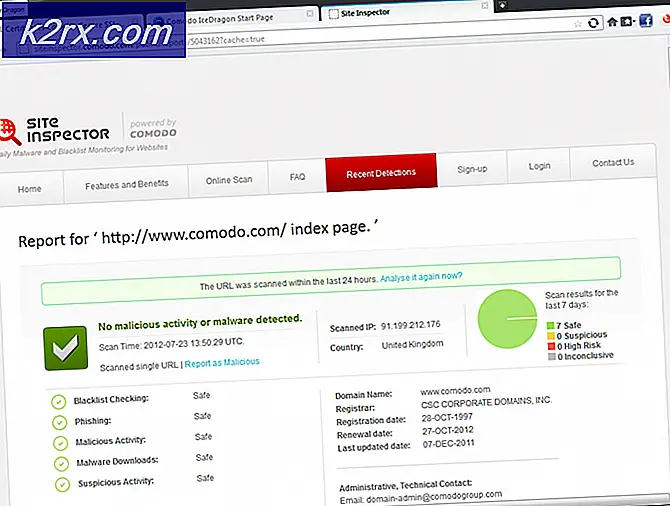Open the bookmarks menu icon
The height and width of the screenshot is (506, 670).
627,21
